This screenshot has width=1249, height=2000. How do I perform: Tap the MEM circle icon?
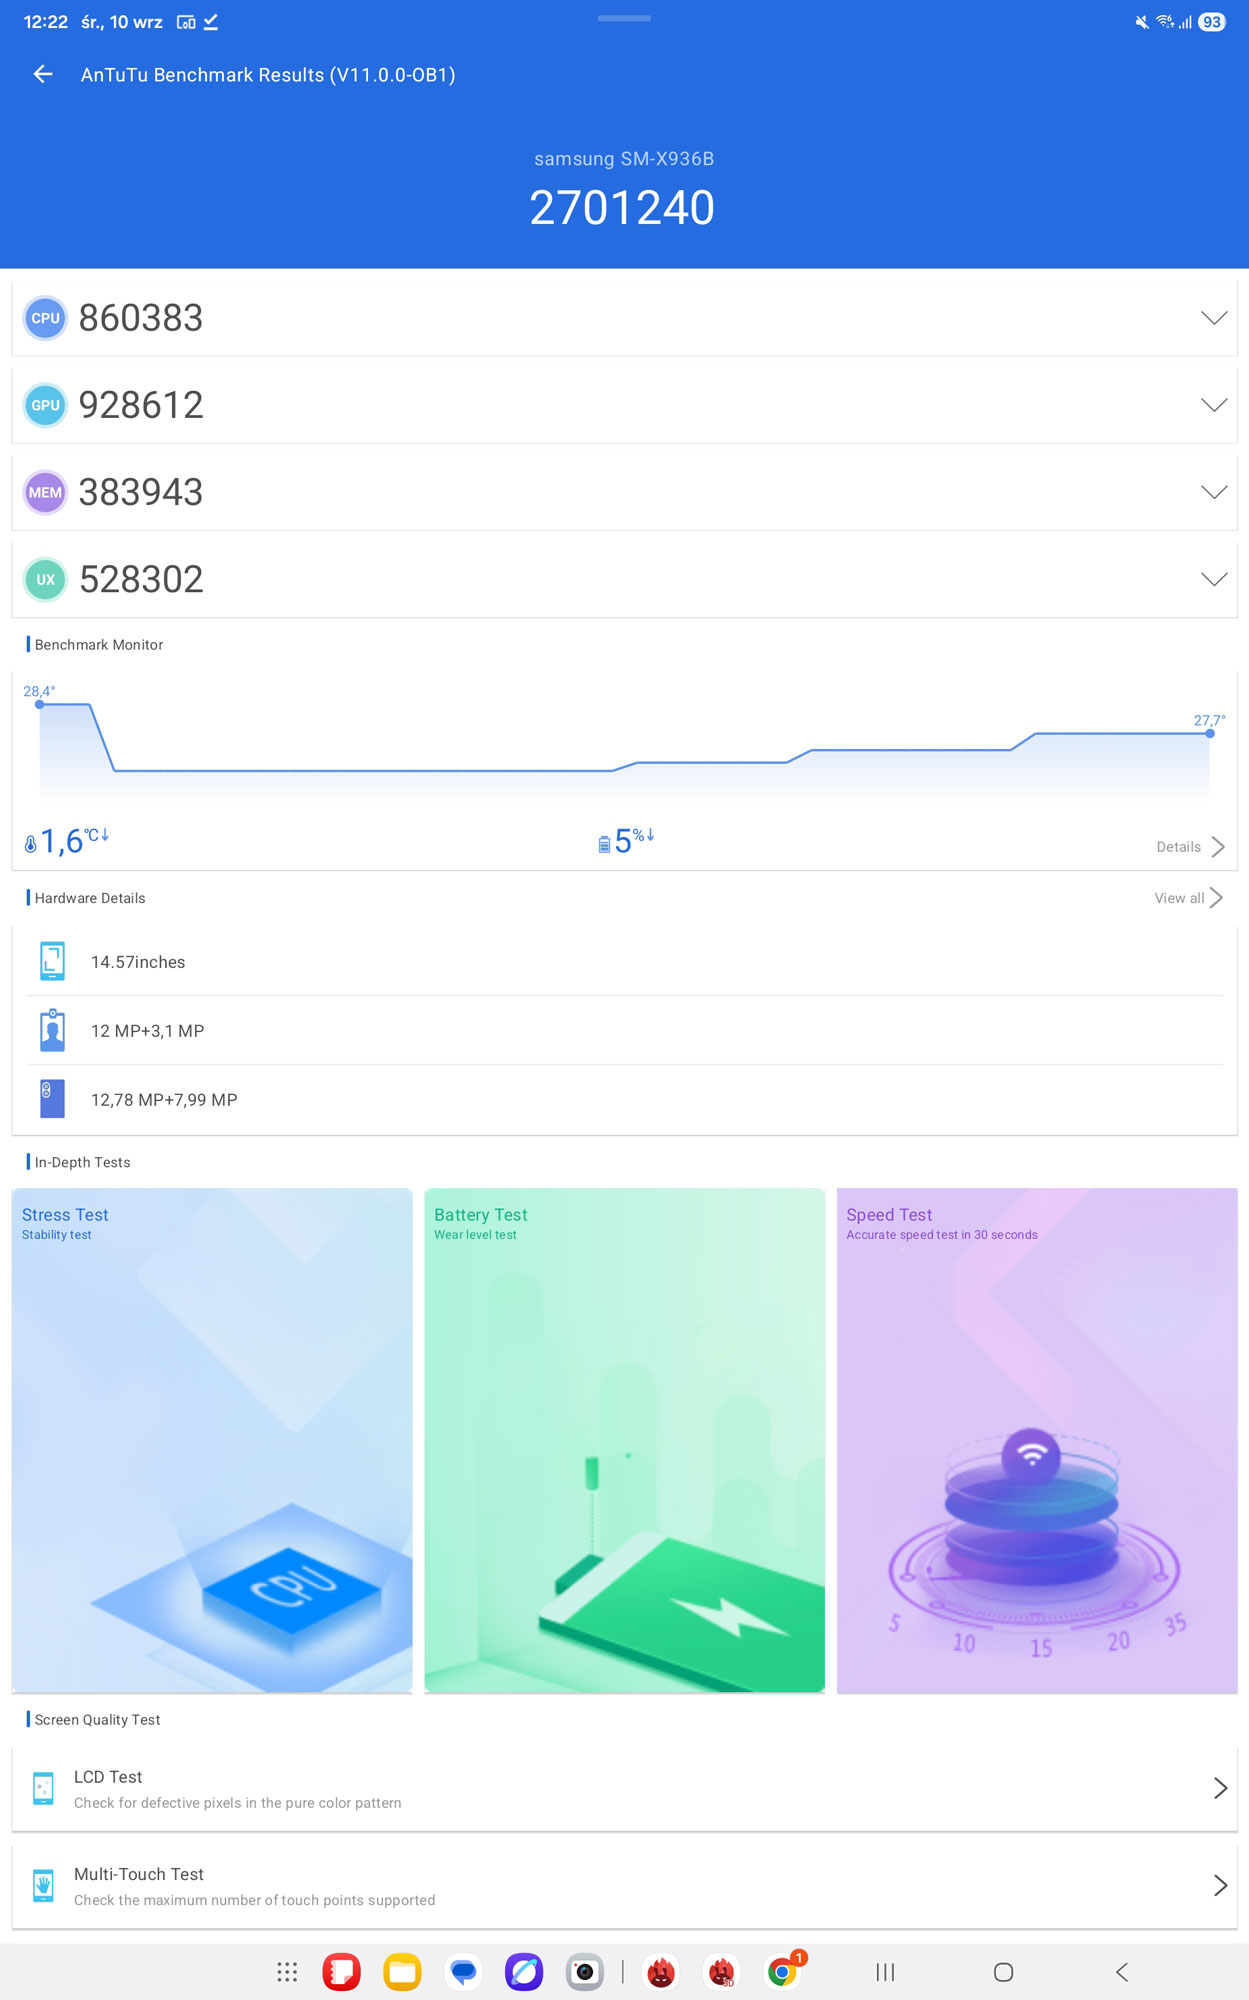click(x=45, y=492)
